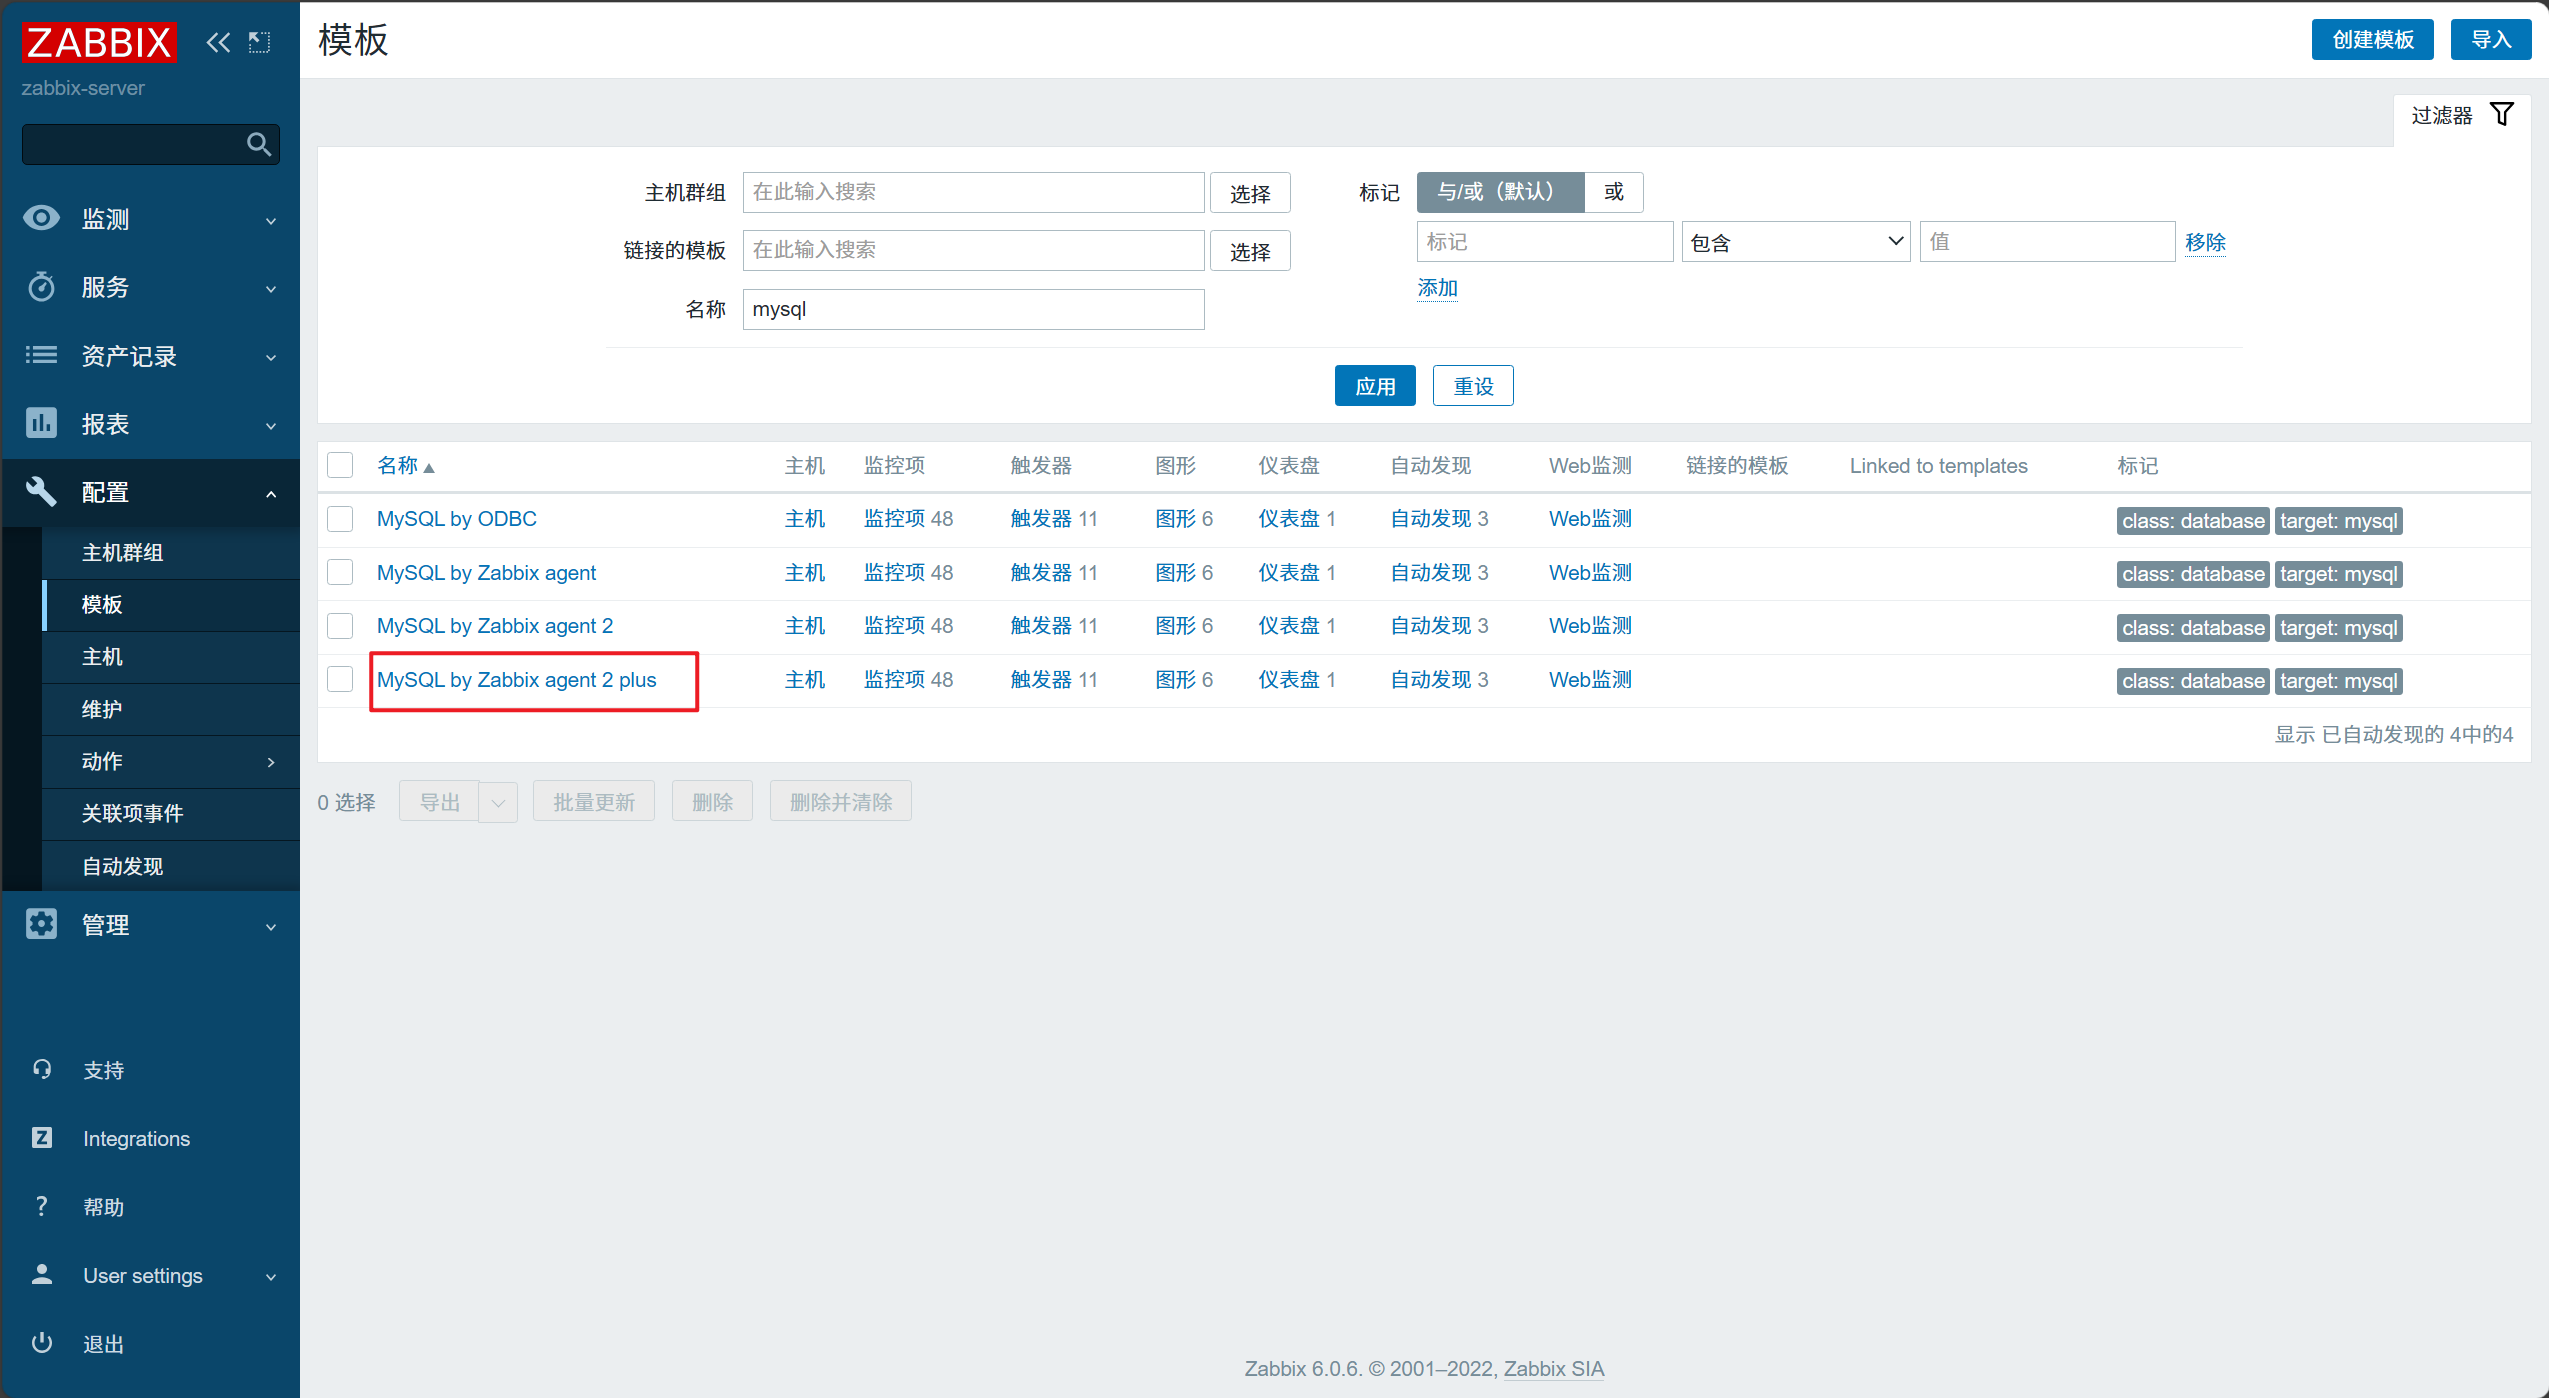2549x1398 pixels.
Task: Open the 包含 tag operator dropdown
Action: (1795, 242)
